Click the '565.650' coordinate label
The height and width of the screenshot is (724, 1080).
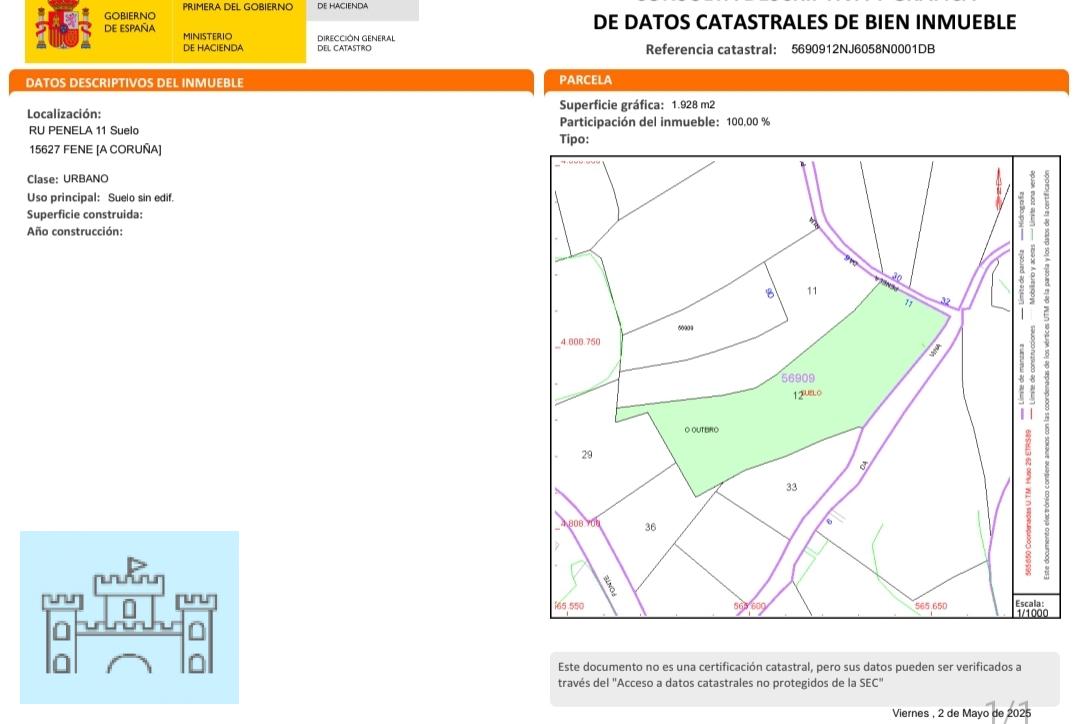tap(931, 606)
